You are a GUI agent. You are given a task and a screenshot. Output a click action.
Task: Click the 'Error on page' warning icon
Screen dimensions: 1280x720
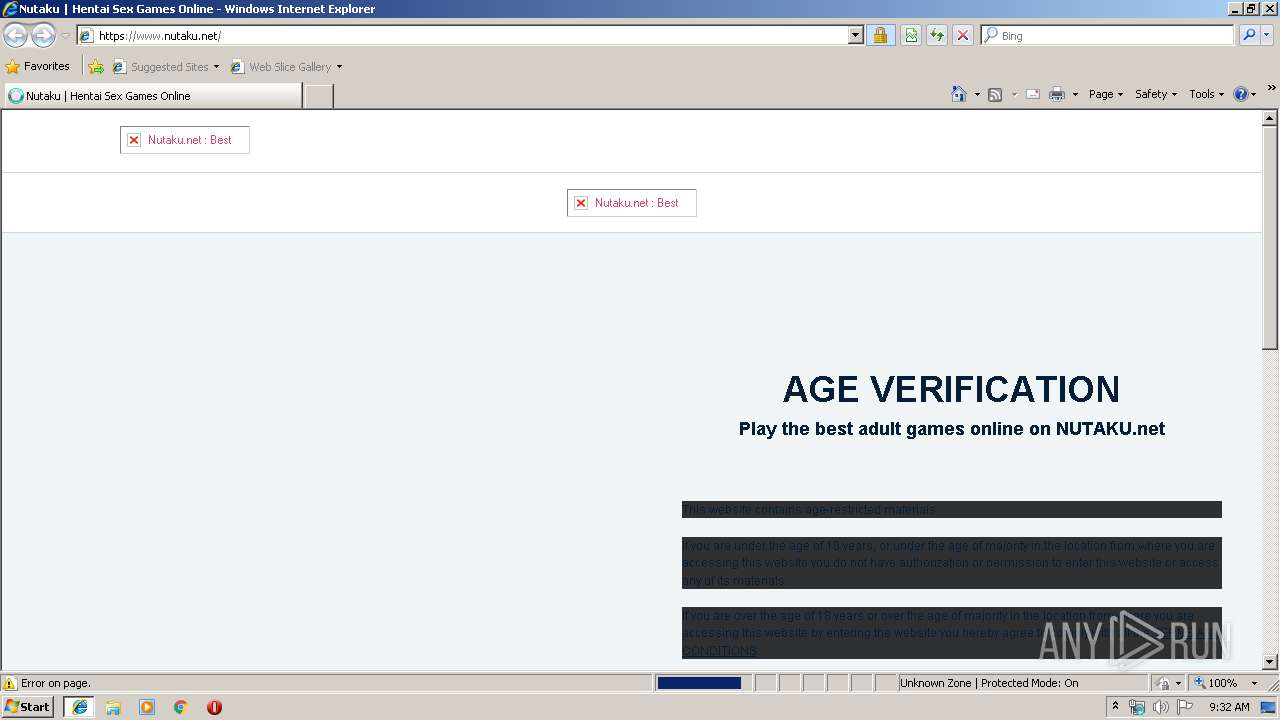click(10, 684)
